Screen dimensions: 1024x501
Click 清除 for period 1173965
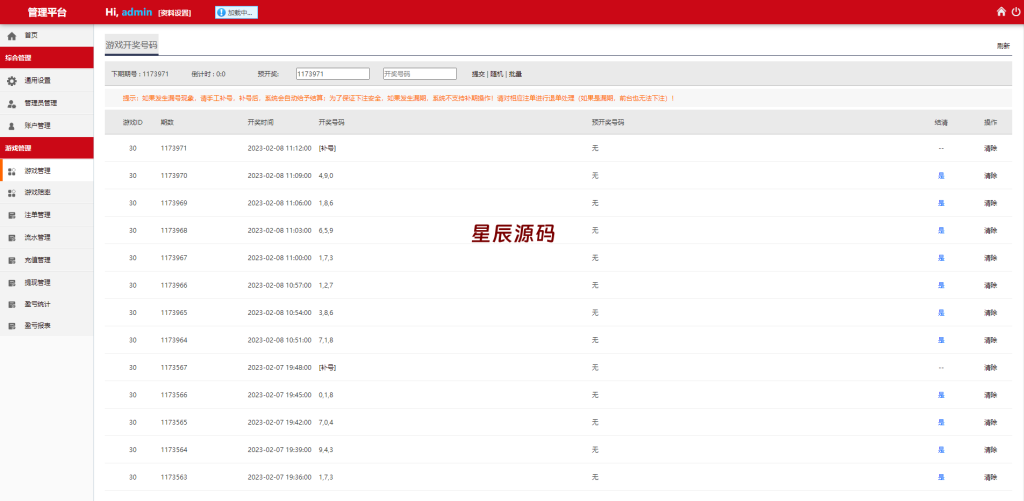[x=991, y=313]
